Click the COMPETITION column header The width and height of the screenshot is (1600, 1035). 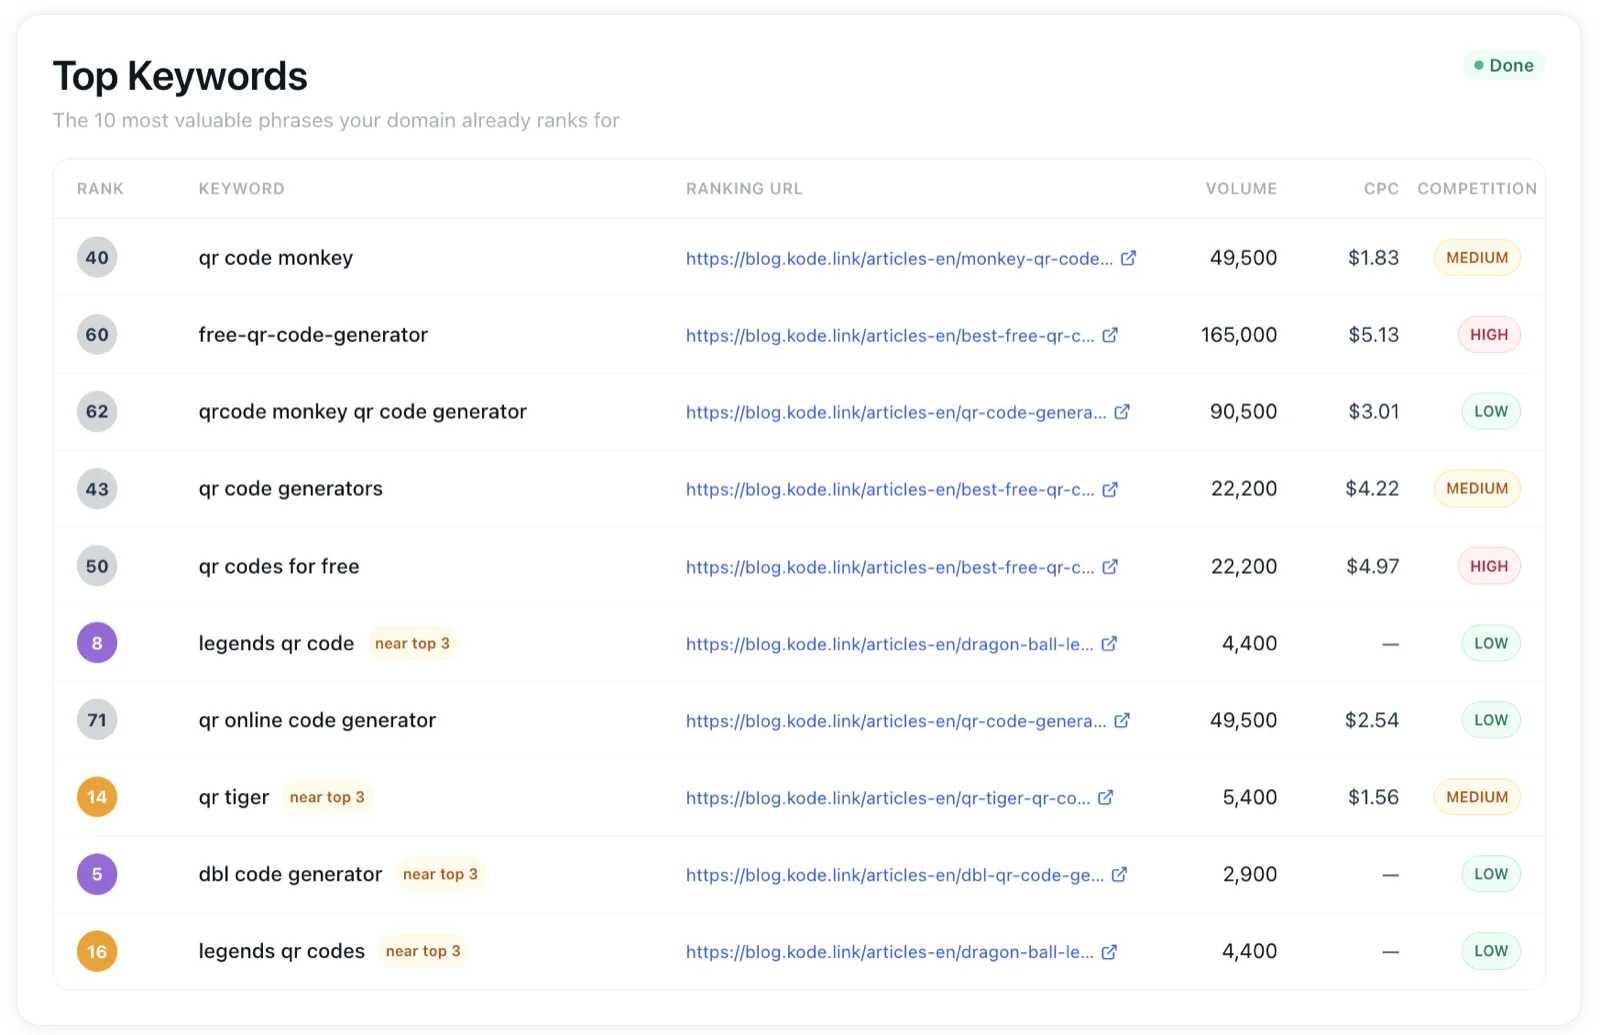1477,188
